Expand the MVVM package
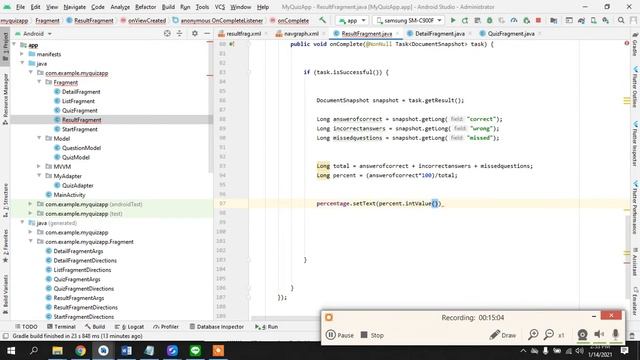This screenshot has width=640, height=360. pyautogui.click(x=39, y=167)
